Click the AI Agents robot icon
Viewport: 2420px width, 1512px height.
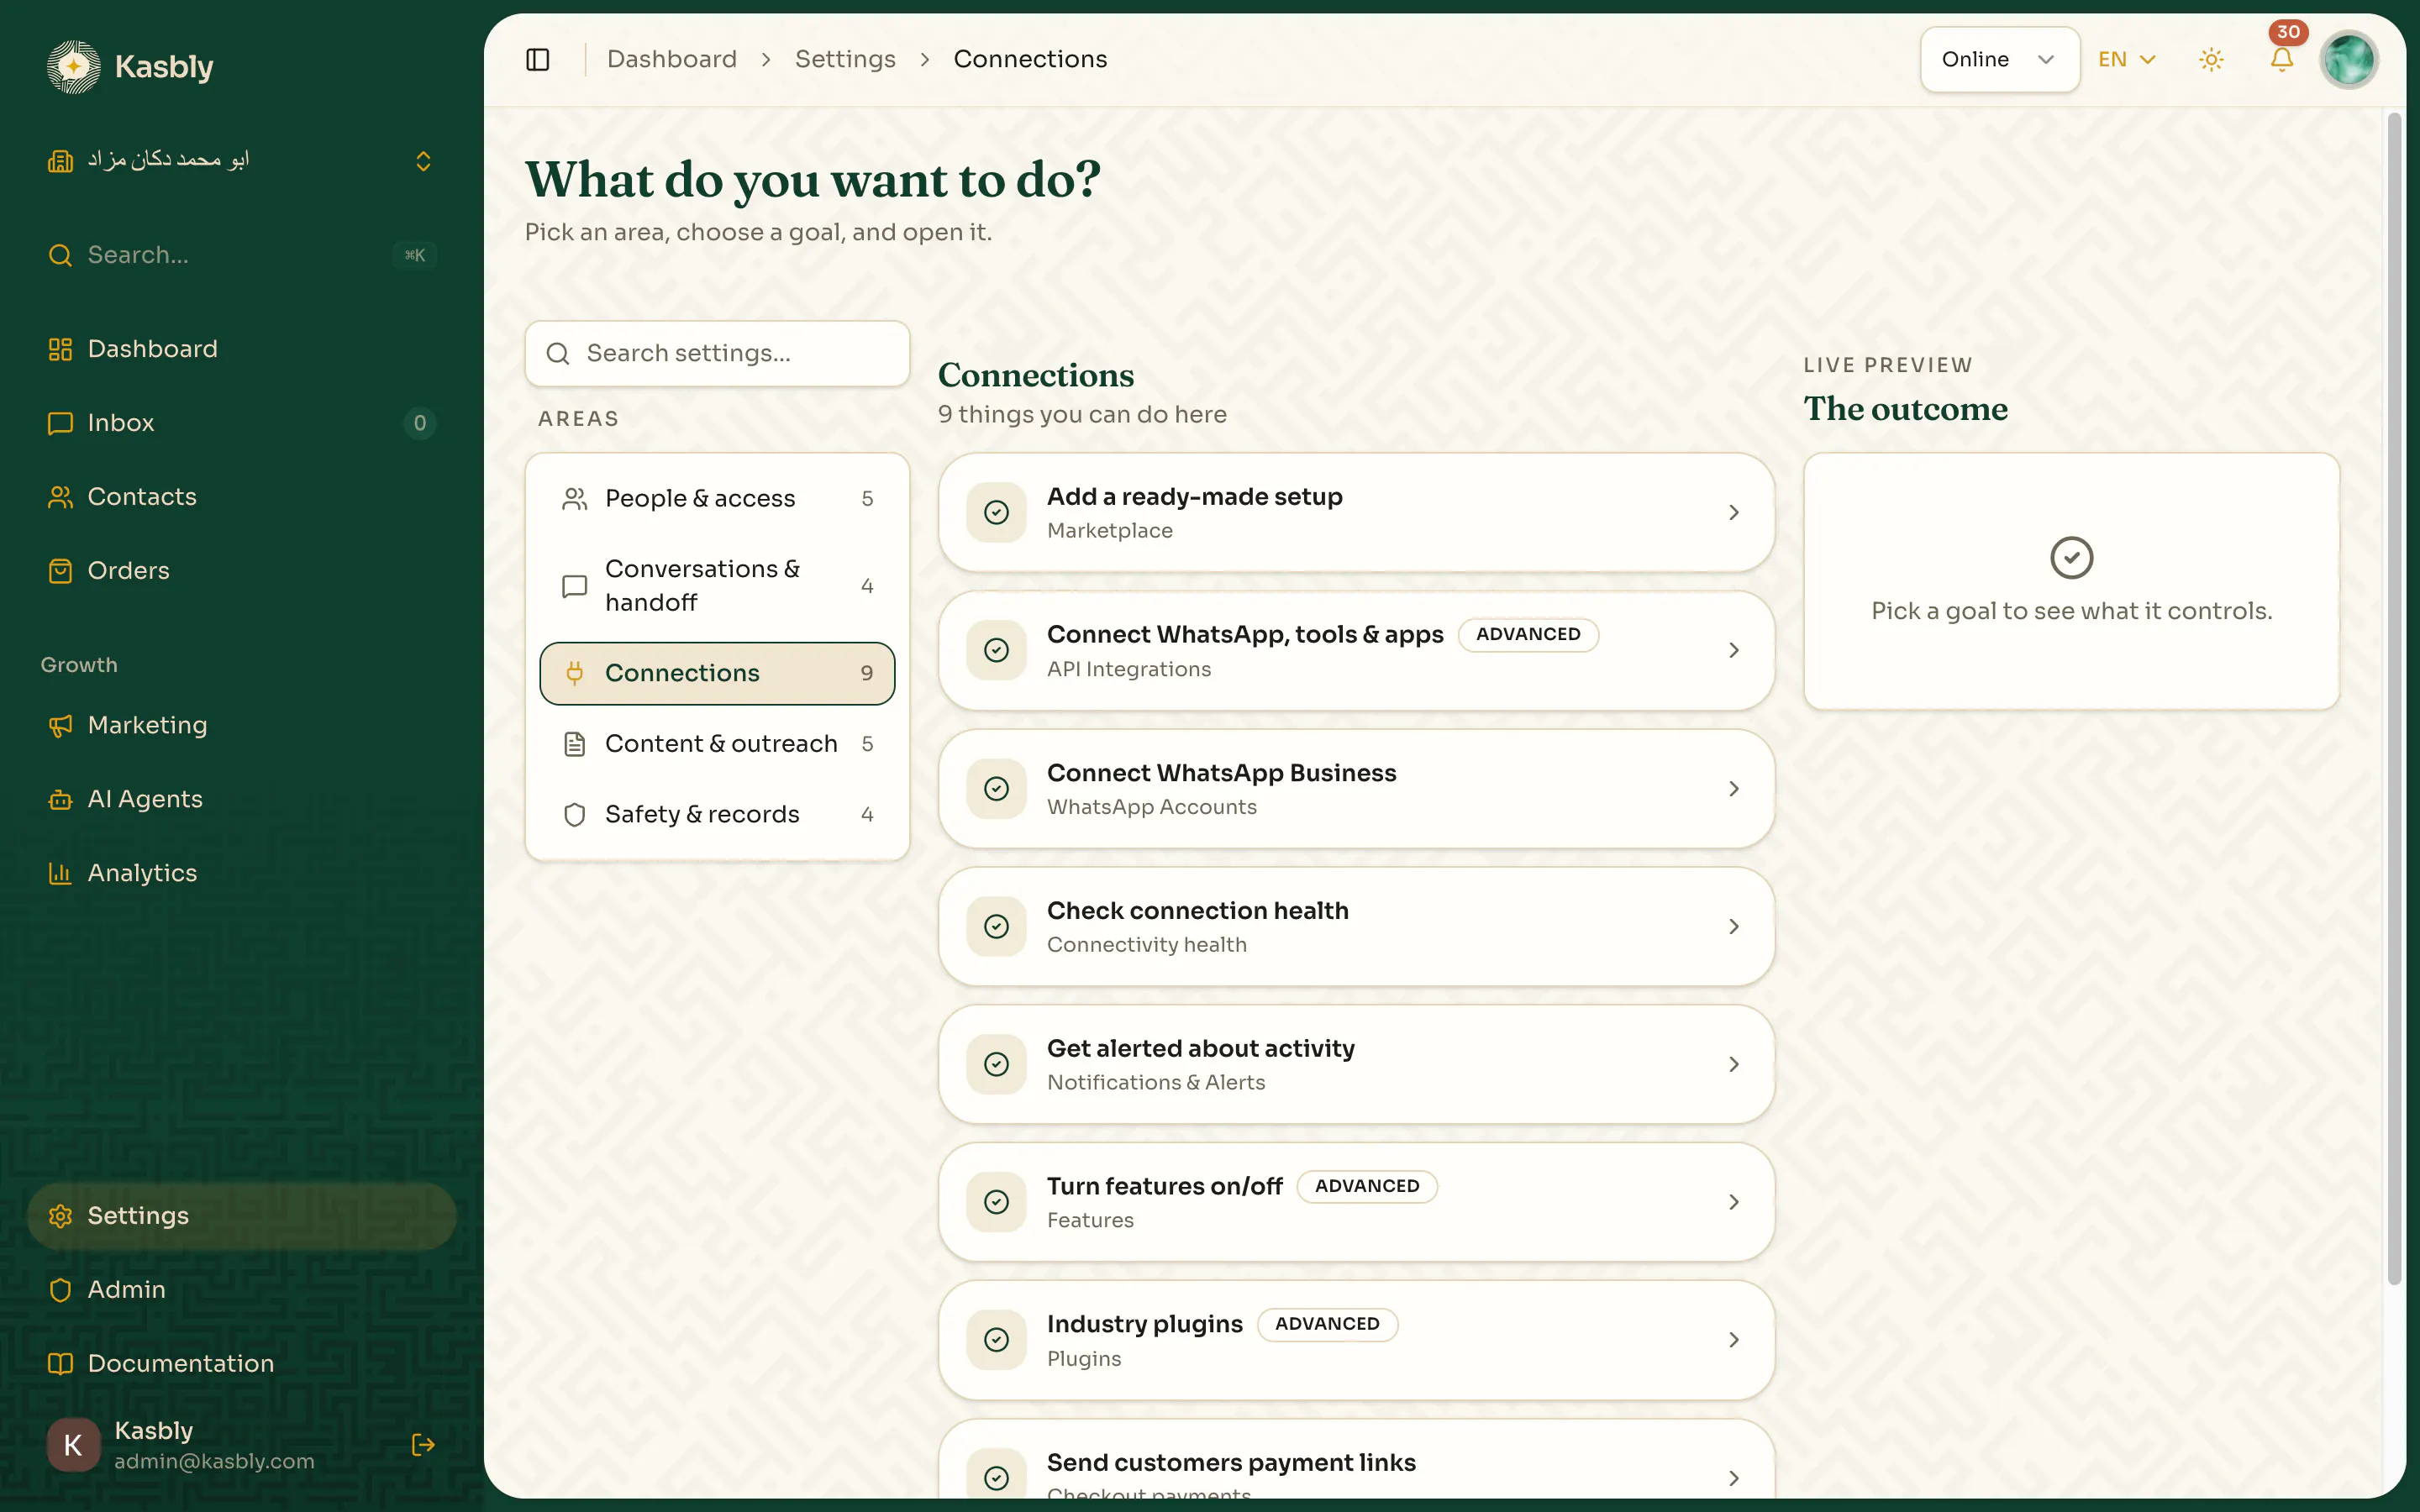pyautogui.click(x=60, y=799)
